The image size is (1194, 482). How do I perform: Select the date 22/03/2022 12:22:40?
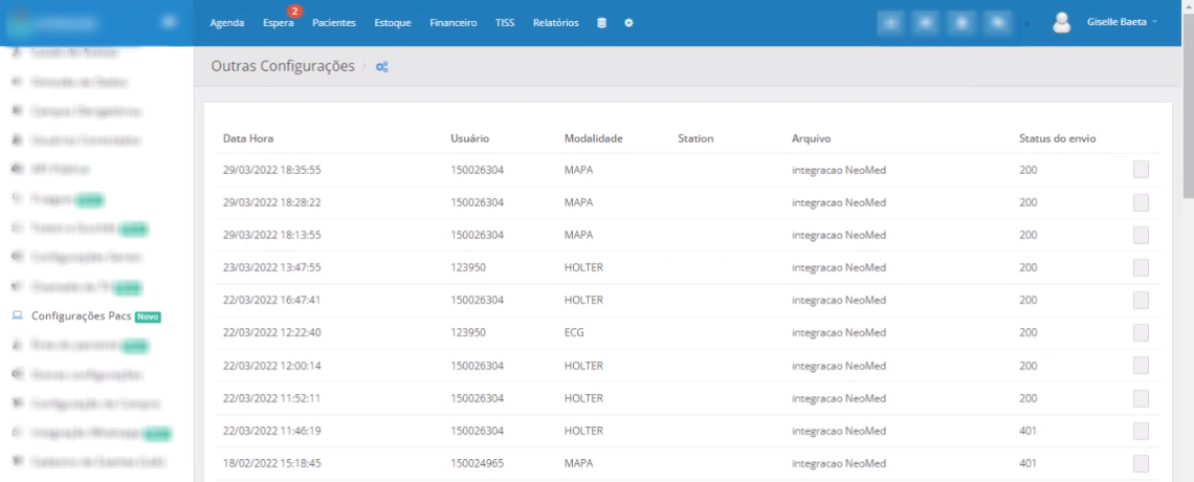pos(272,333)
